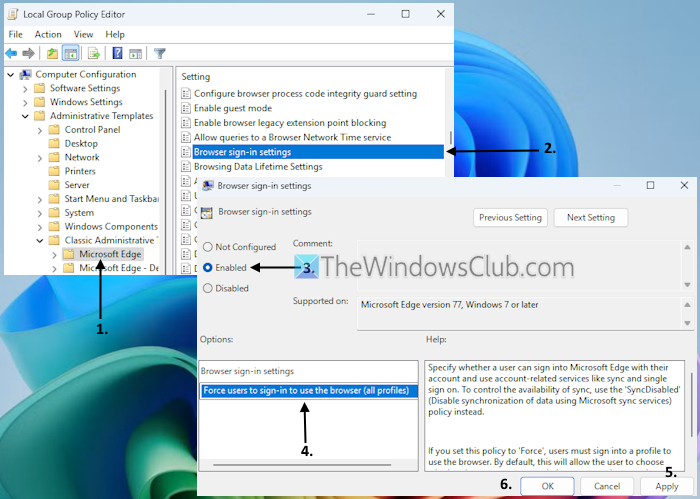Toggle the Show/Hide console tree icon
Image resolution: width=700 pixels, height=499 pixels.
pos(71,54)
